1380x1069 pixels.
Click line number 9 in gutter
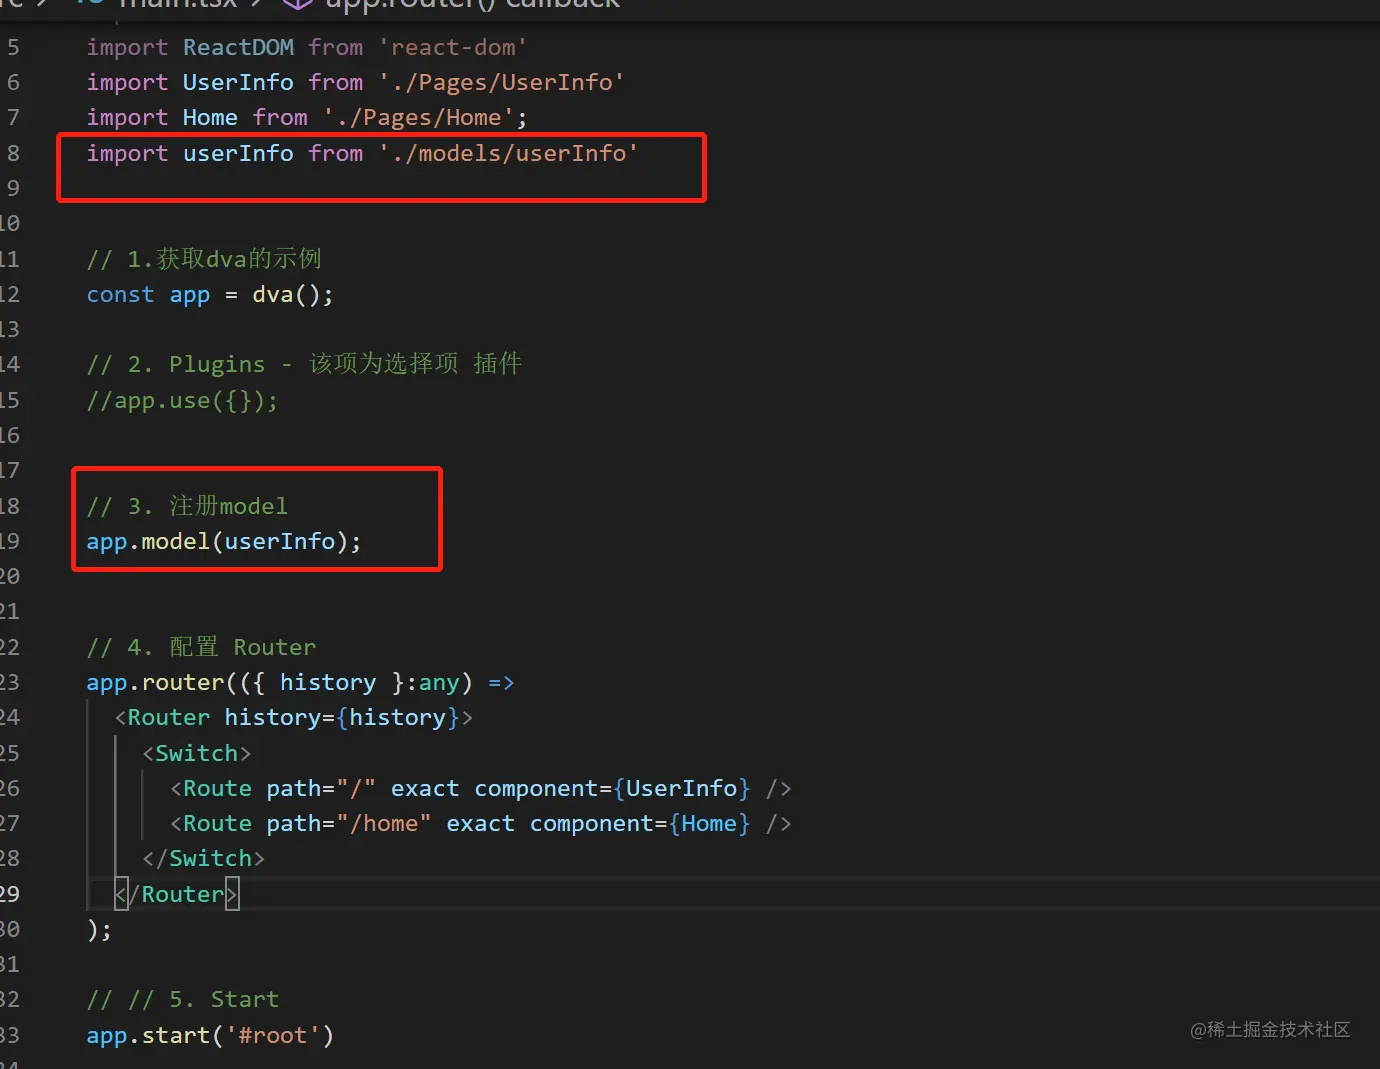(13, 188)
